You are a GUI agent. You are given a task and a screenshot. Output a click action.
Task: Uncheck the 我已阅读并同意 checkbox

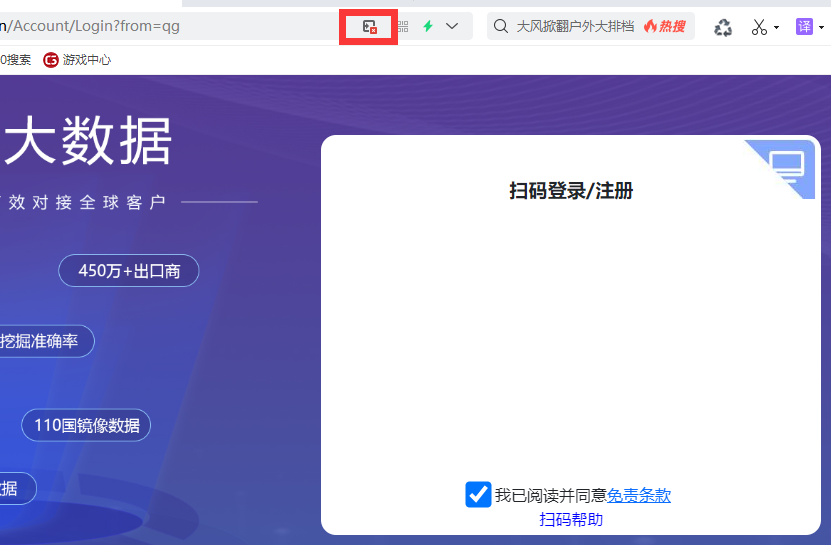(x=478, y=495)
